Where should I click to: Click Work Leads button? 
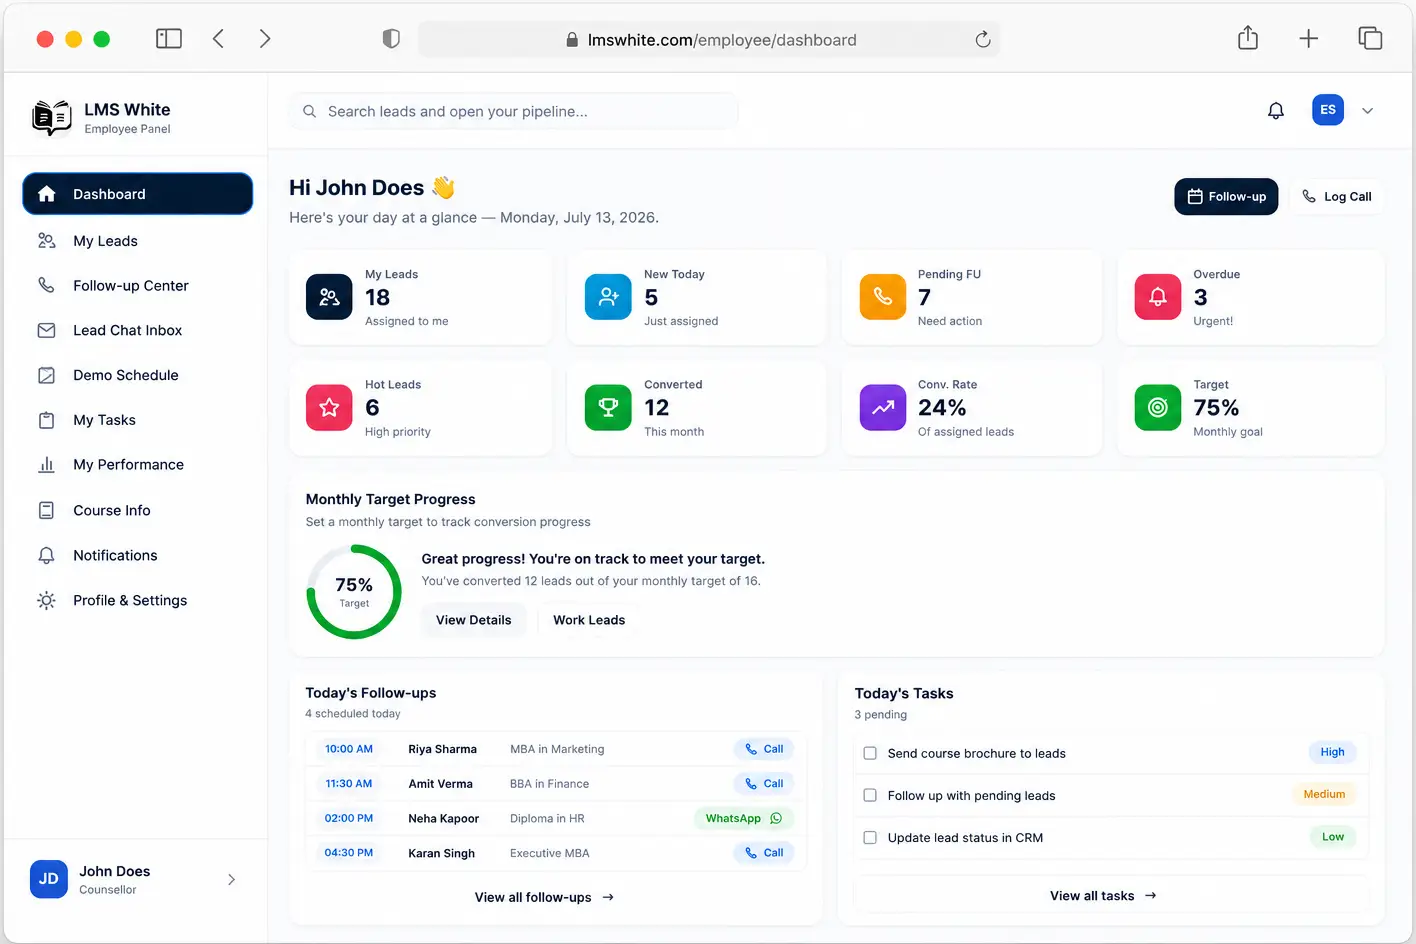click(x=589, y=620)
